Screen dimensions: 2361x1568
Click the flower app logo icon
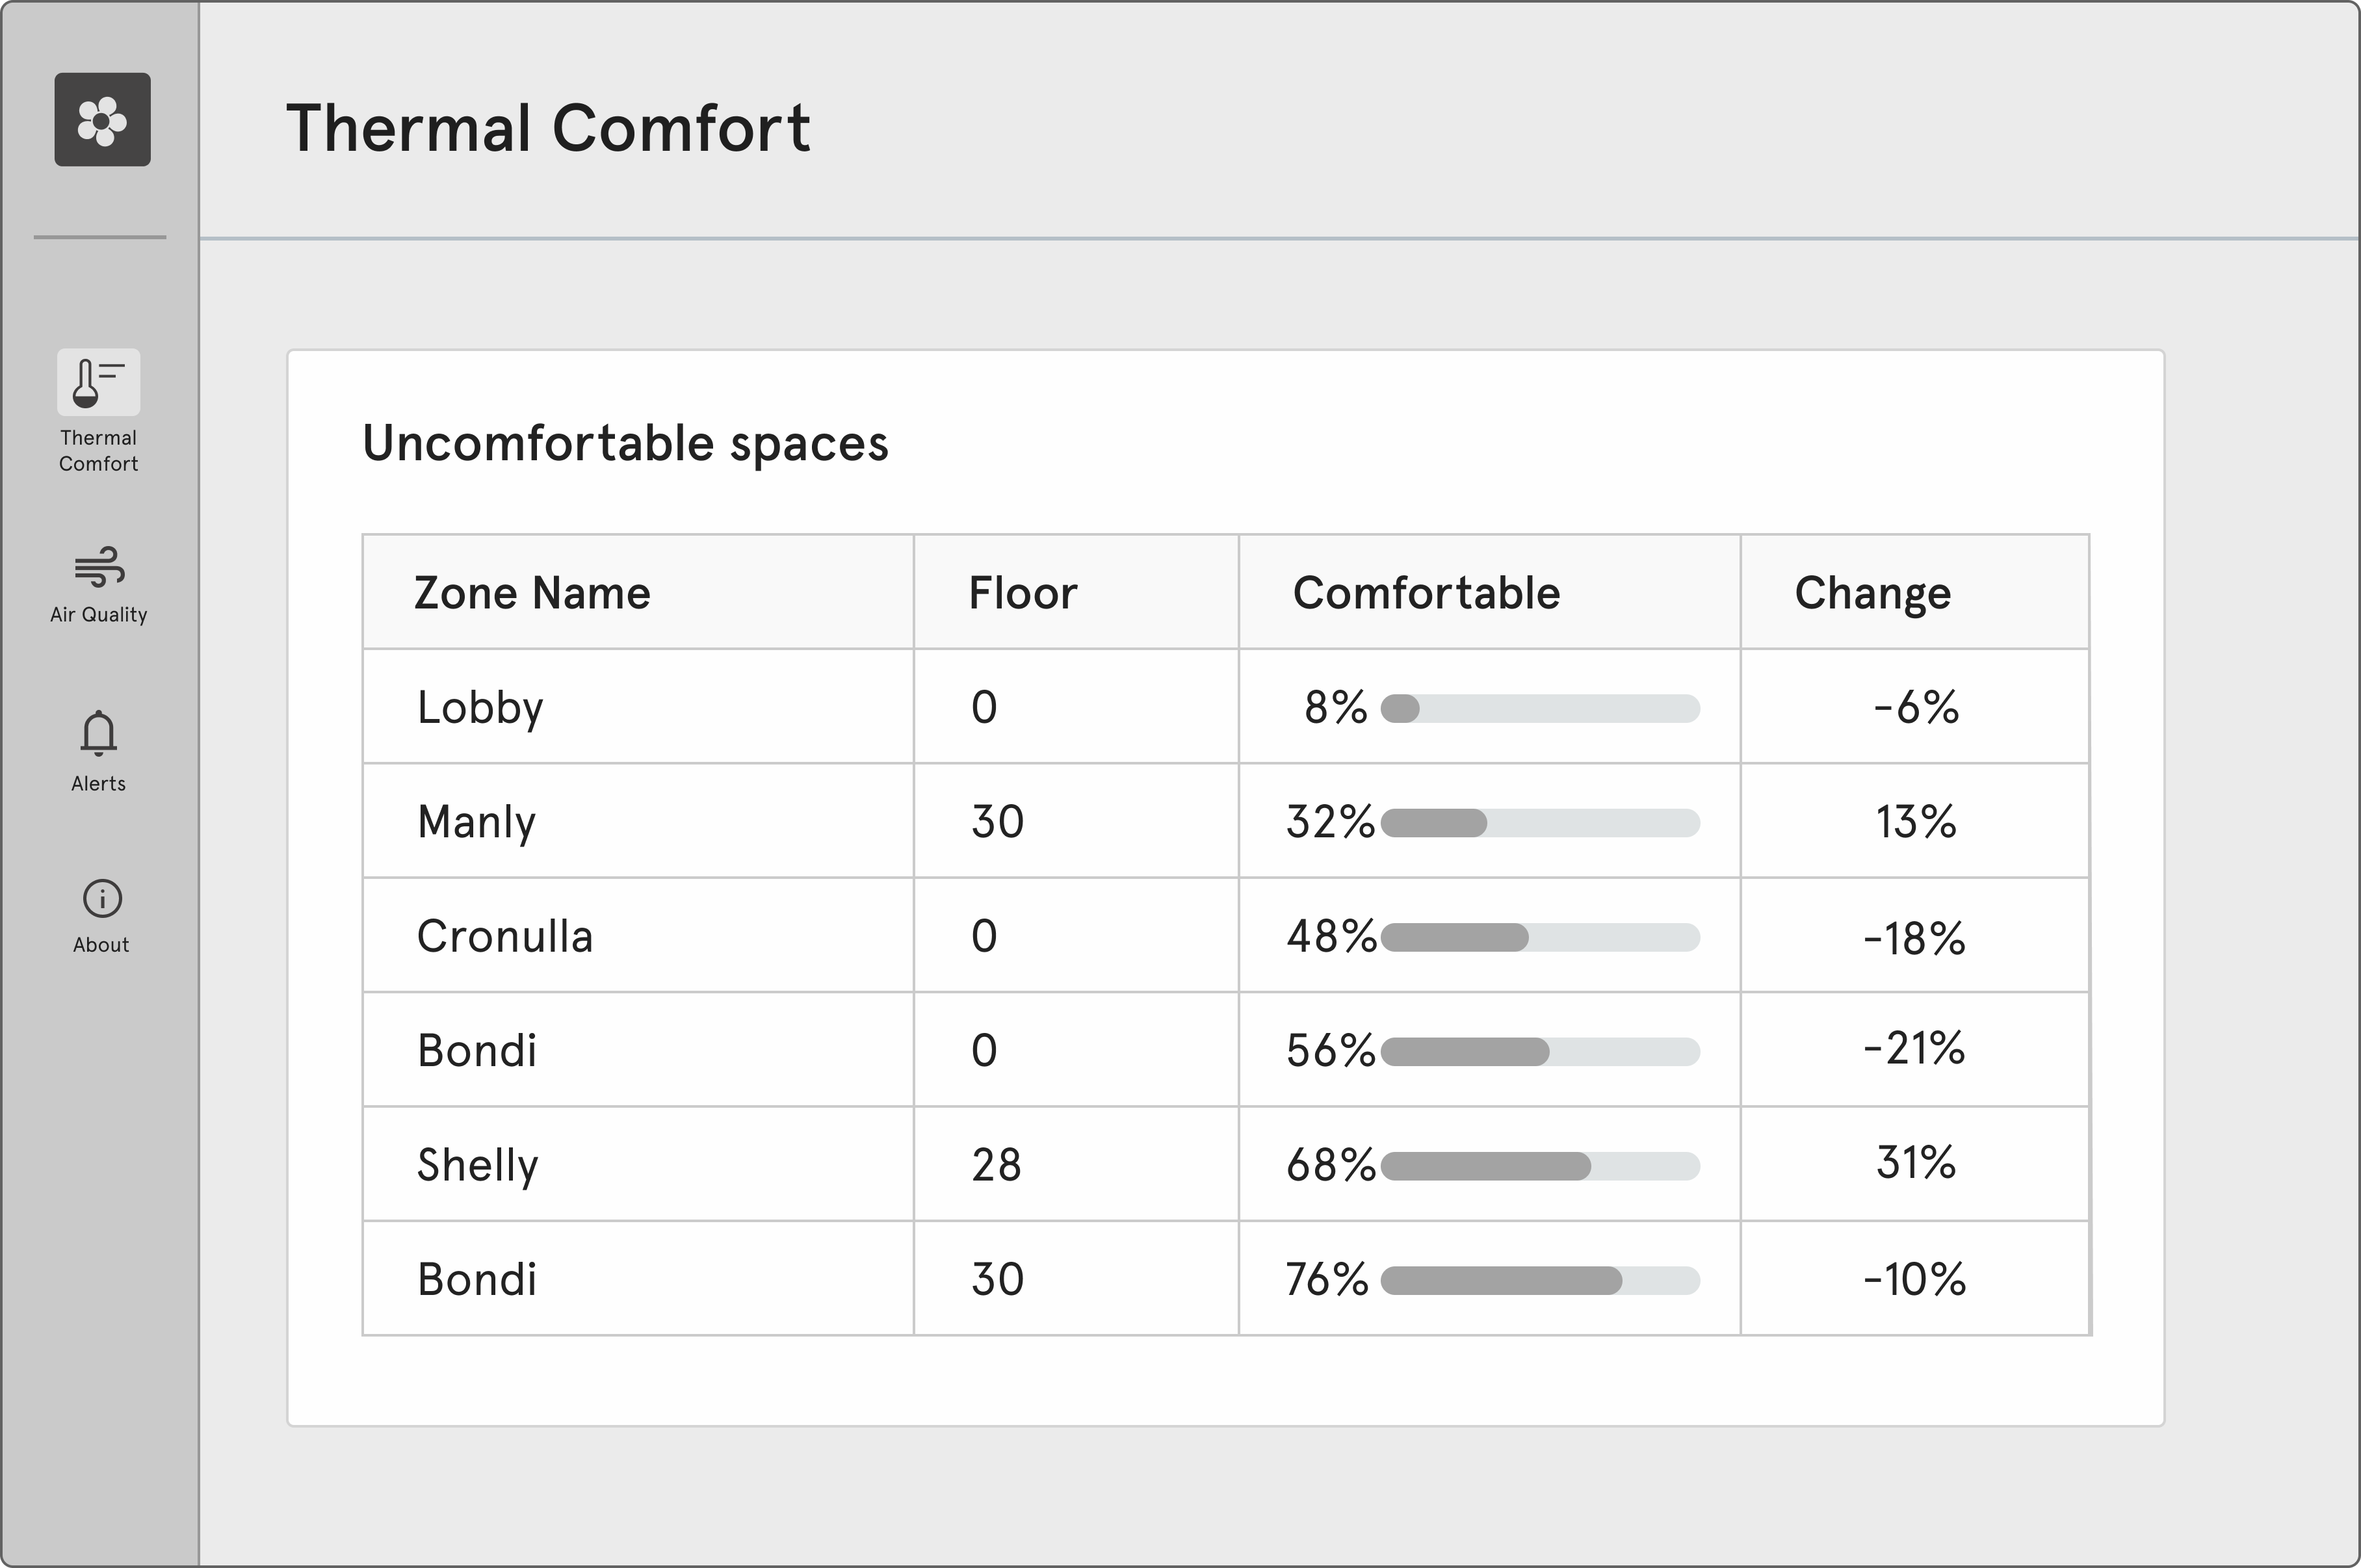click(102, 120)
